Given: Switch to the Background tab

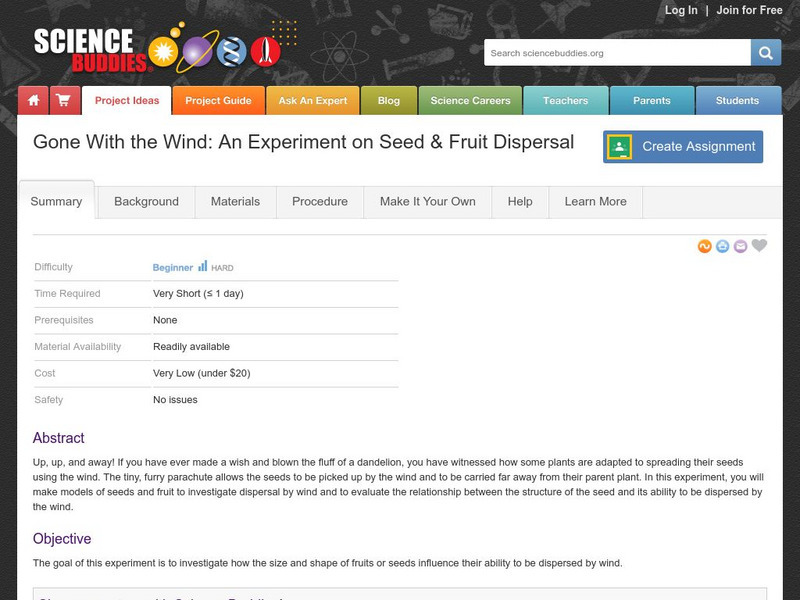Looking at the screenshot, I should 146,202.
